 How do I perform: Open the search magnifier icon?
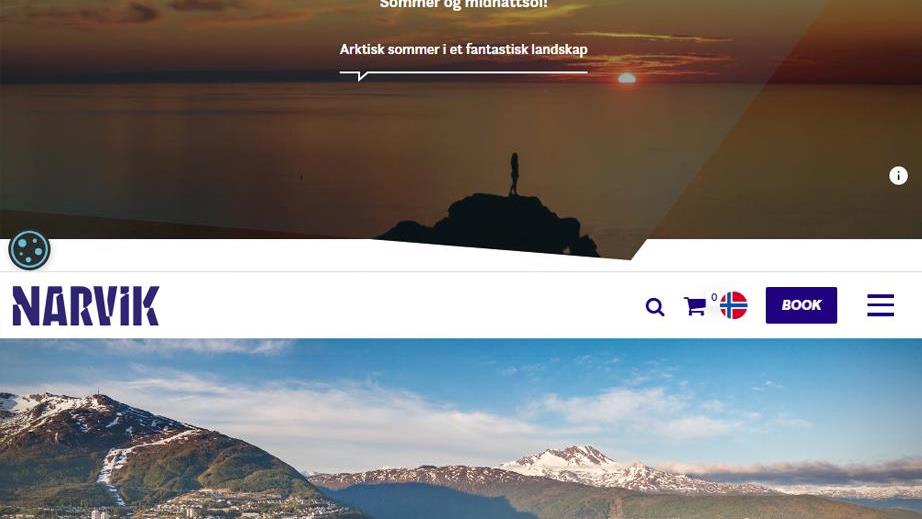click(654, 306)
